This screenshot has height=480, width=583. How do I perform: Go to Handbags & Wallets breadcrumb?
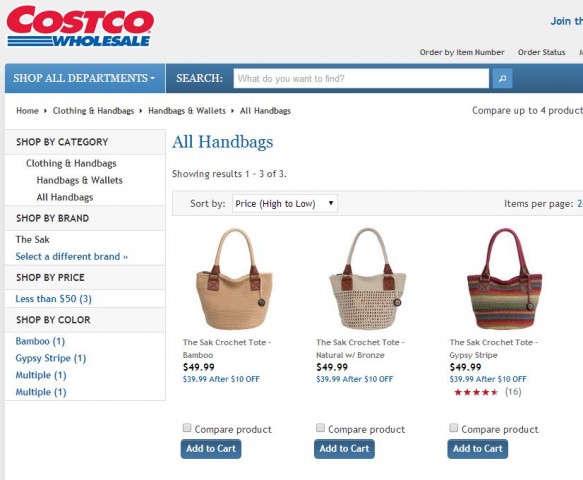tap(187, 111)
